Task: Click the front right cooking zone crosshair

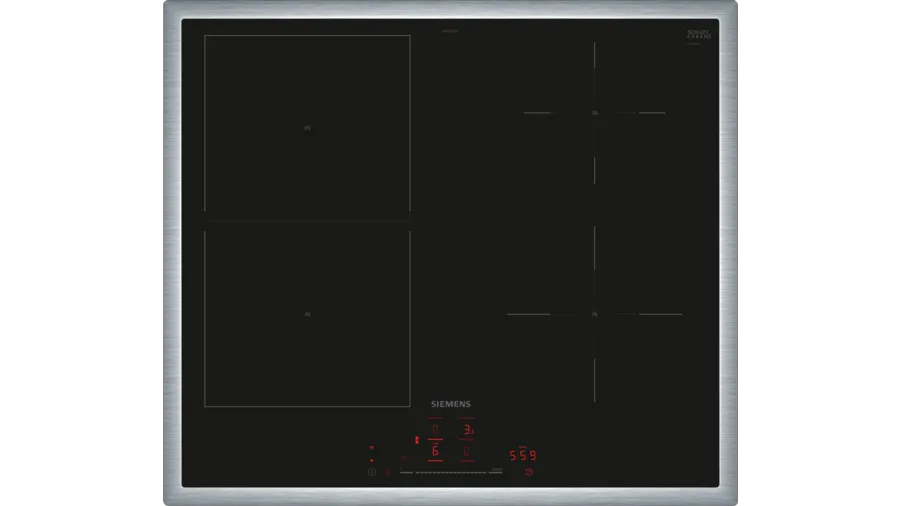Action: [595, 314]
